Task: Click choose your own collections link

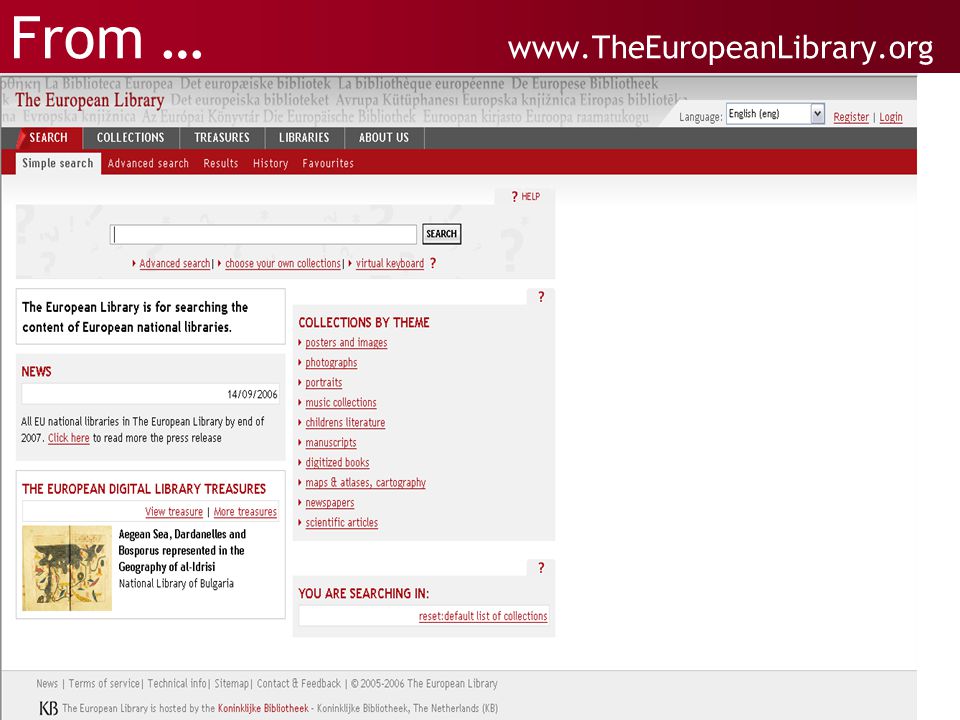Action: 283,263
